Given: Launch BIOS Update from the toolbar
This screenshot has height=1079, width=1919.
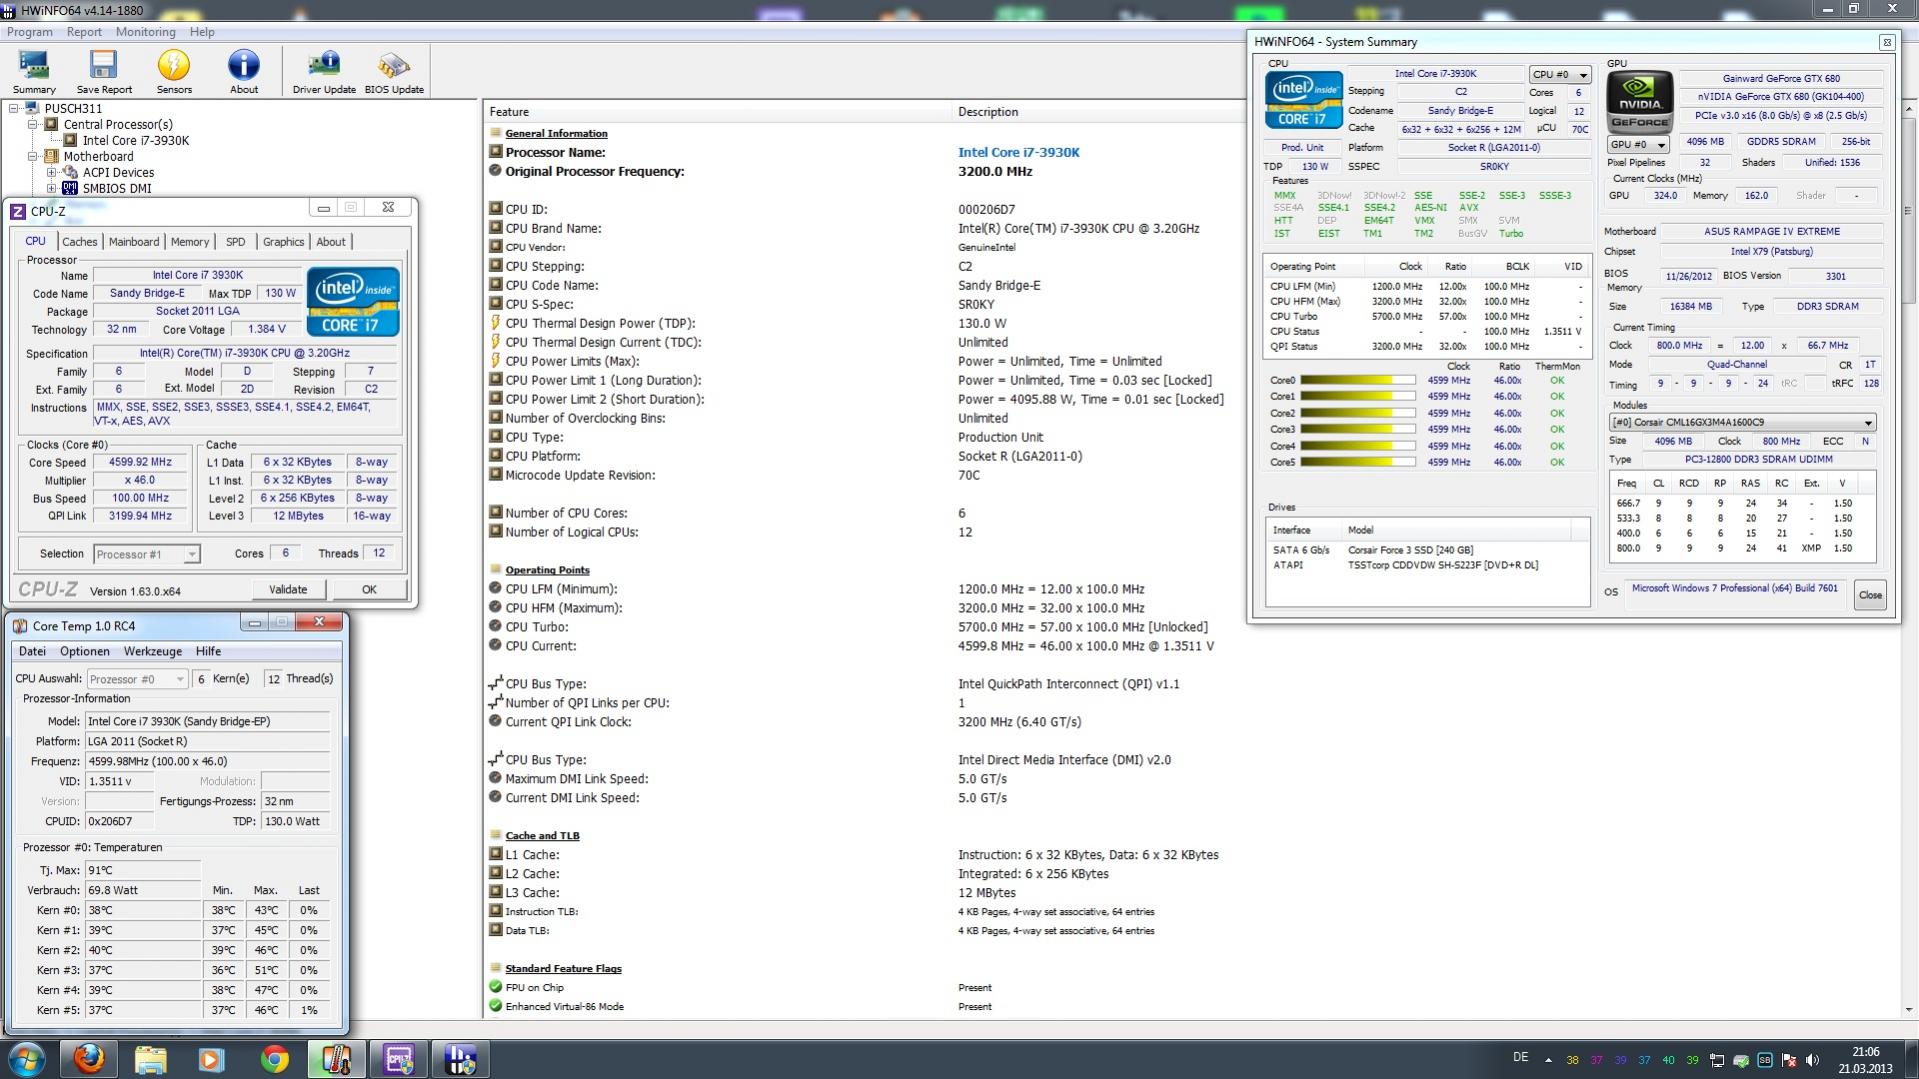Looking at the screenshot, I should click(394, 72).
